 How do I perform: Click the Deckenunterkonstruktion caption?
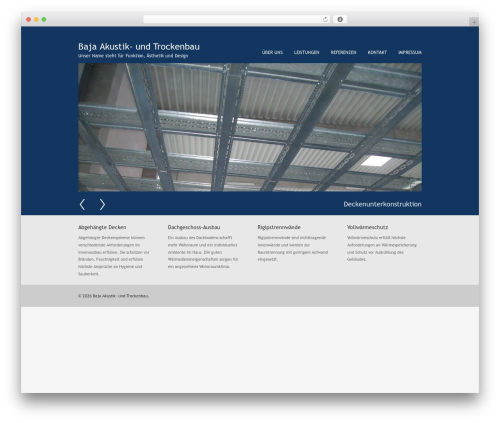pyautogui.click(x=382, y=204)
